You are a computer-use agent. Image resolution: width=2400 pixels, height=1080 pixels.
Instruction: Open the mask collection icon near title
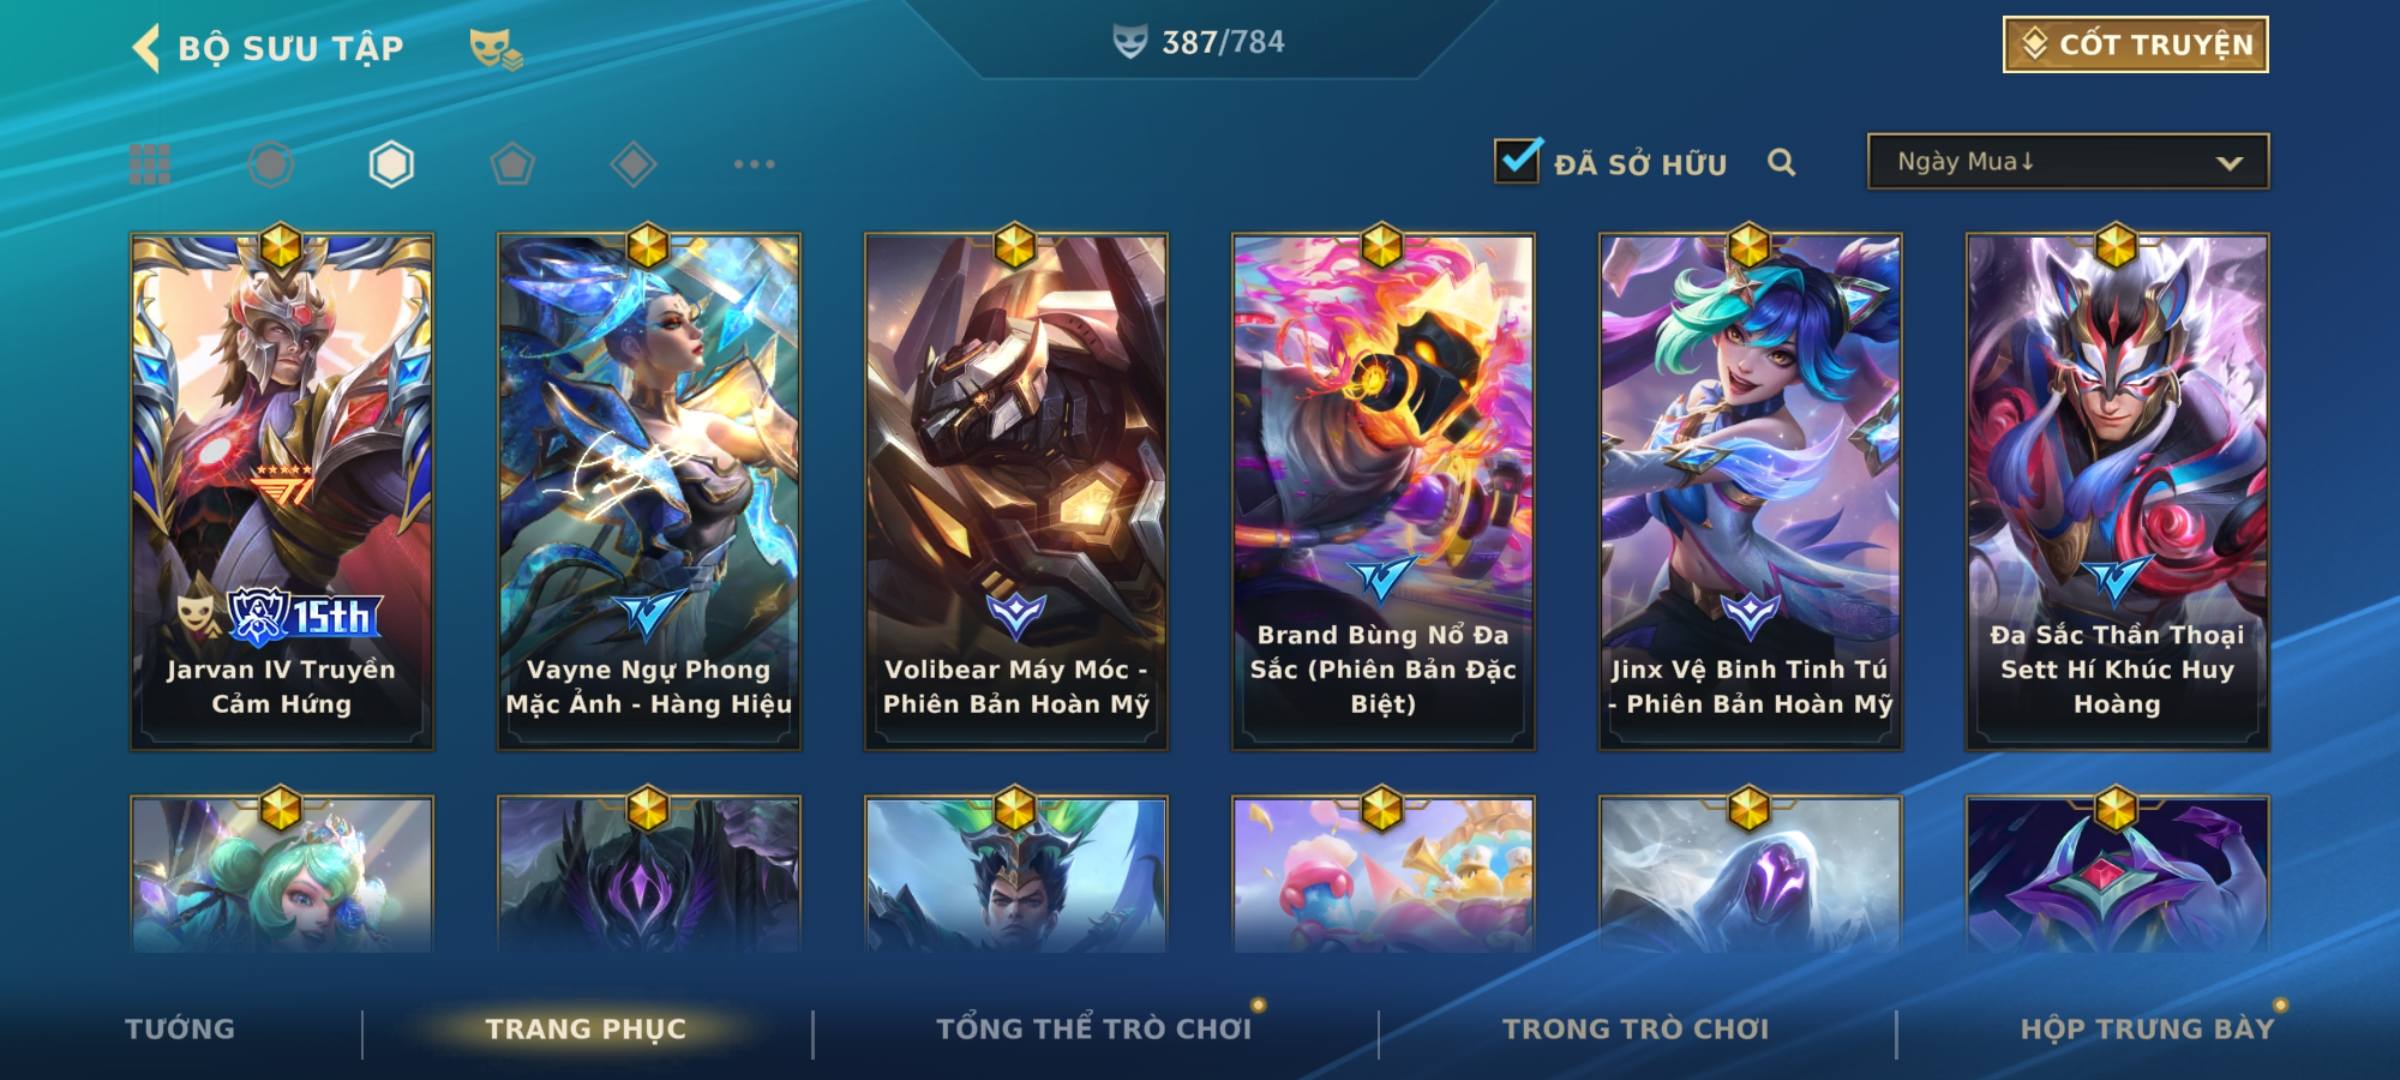point(496,48)
